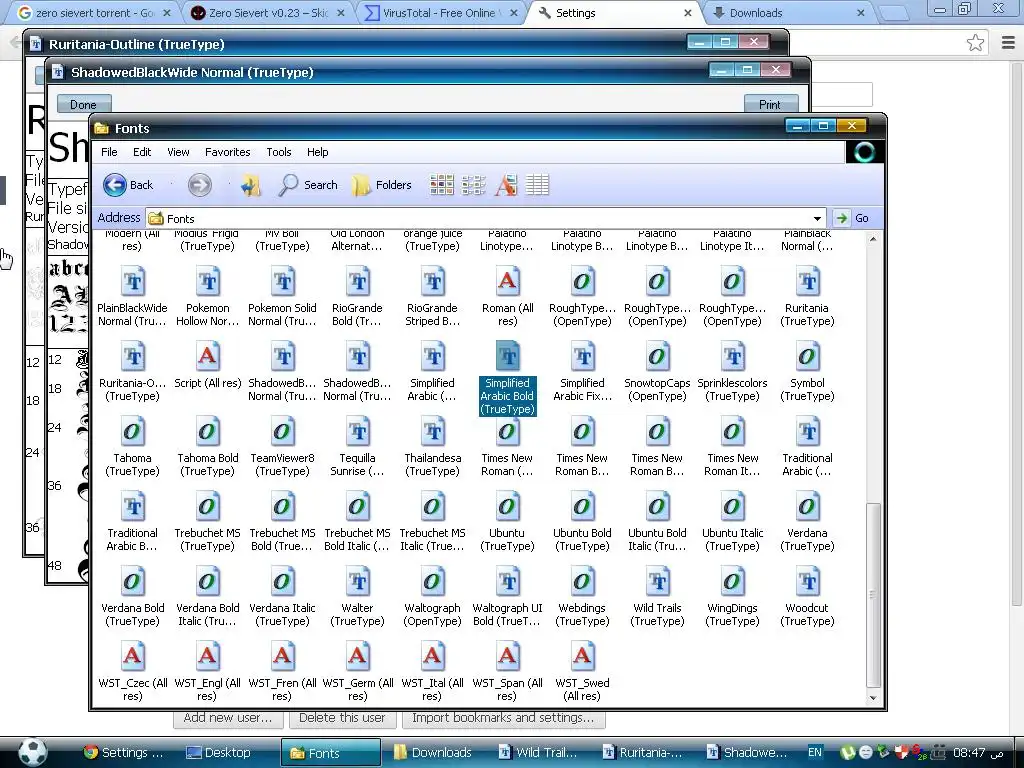Screen dimensions: 1024x768
Task: Select Tahoma Bold (TrueType) font
Action: tap(208, 447)
